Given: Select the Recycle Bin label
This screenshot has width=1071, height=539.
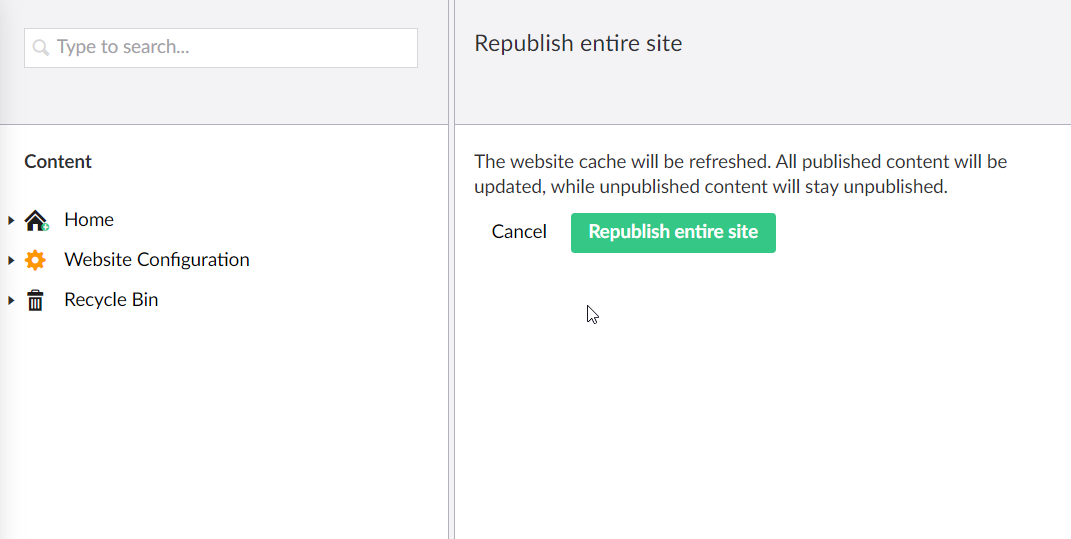Looking at the screenshot, I should (x=111, y=299).
